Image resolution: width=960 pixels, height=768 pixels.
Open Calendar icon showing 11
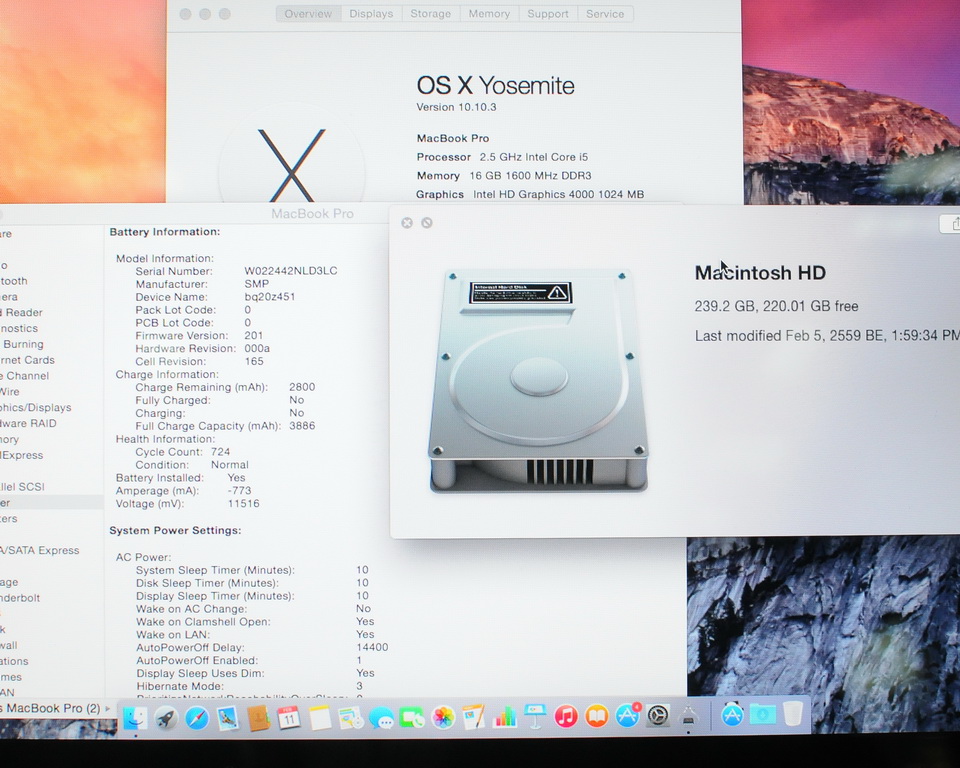click(289, 717)
